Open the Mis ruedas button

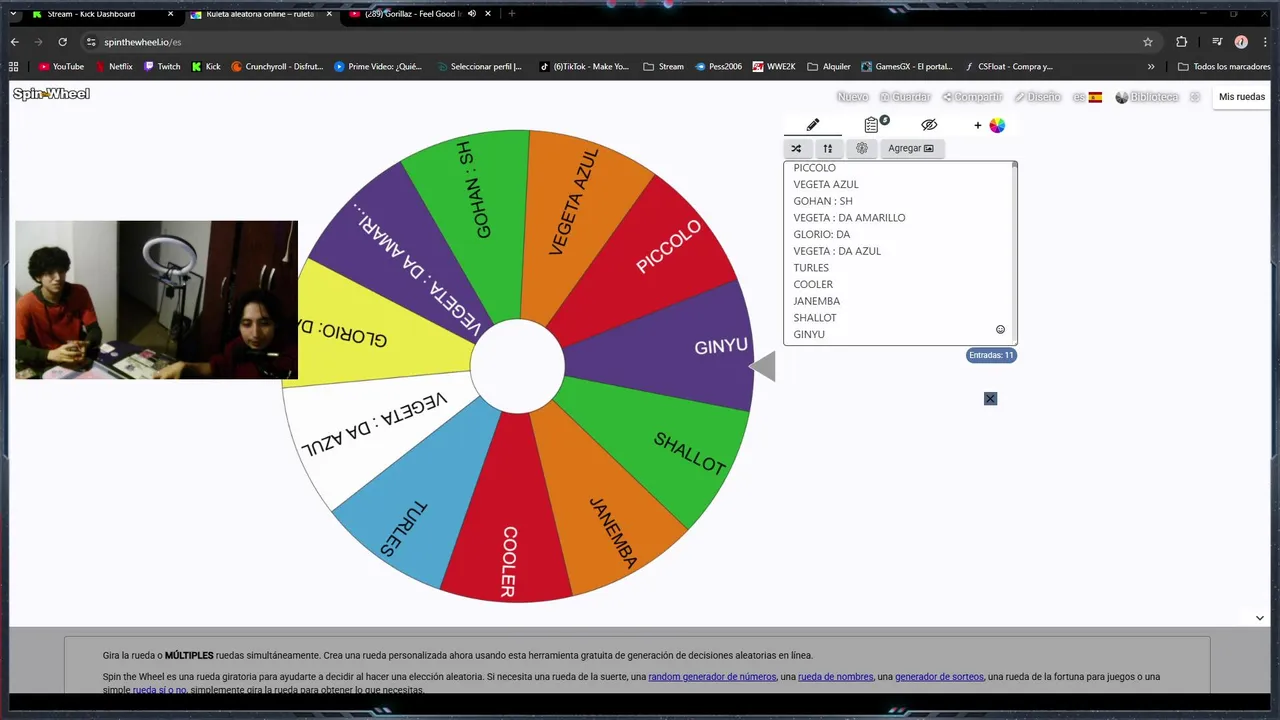point(1242,97)
